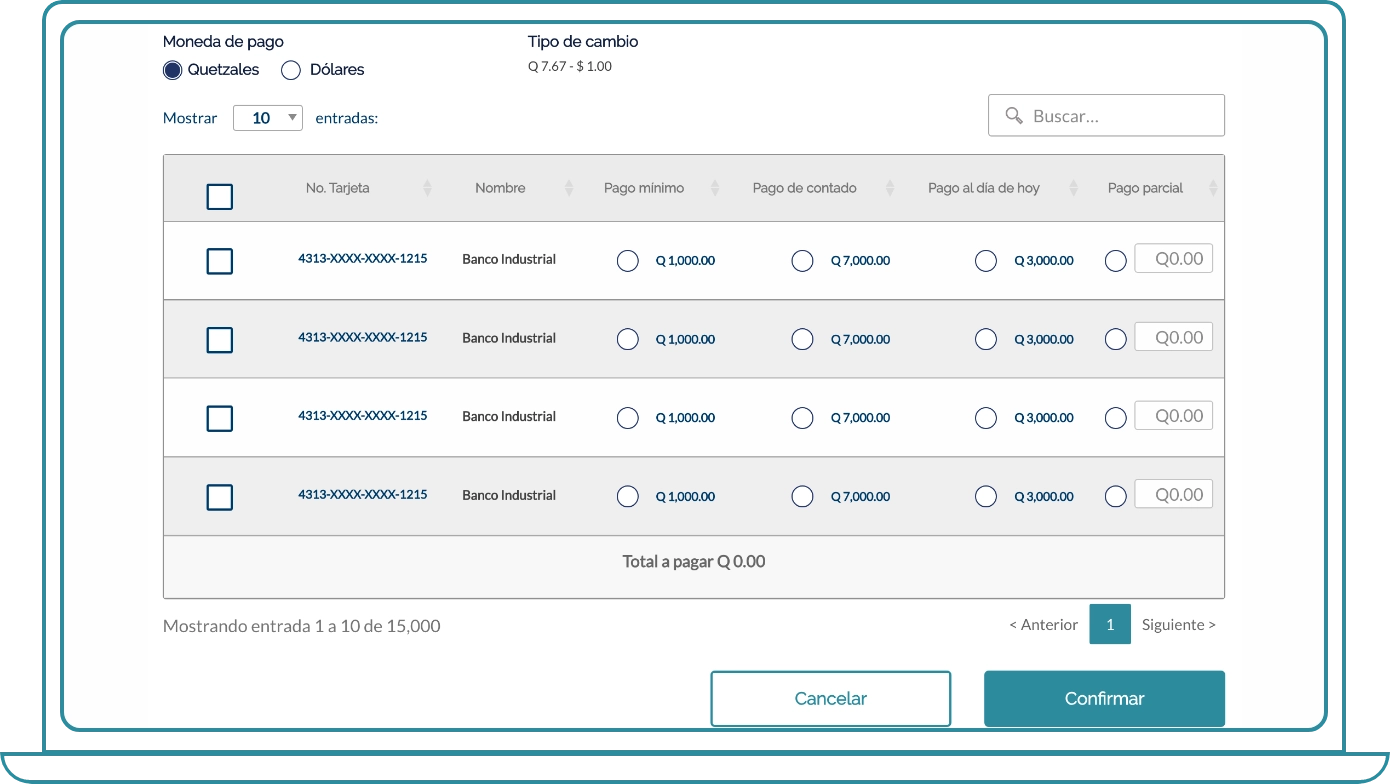This screenshot has height=784, width=1390.
Task: Sort by the Nombre column arrows
Action: (x=569, y=188)
